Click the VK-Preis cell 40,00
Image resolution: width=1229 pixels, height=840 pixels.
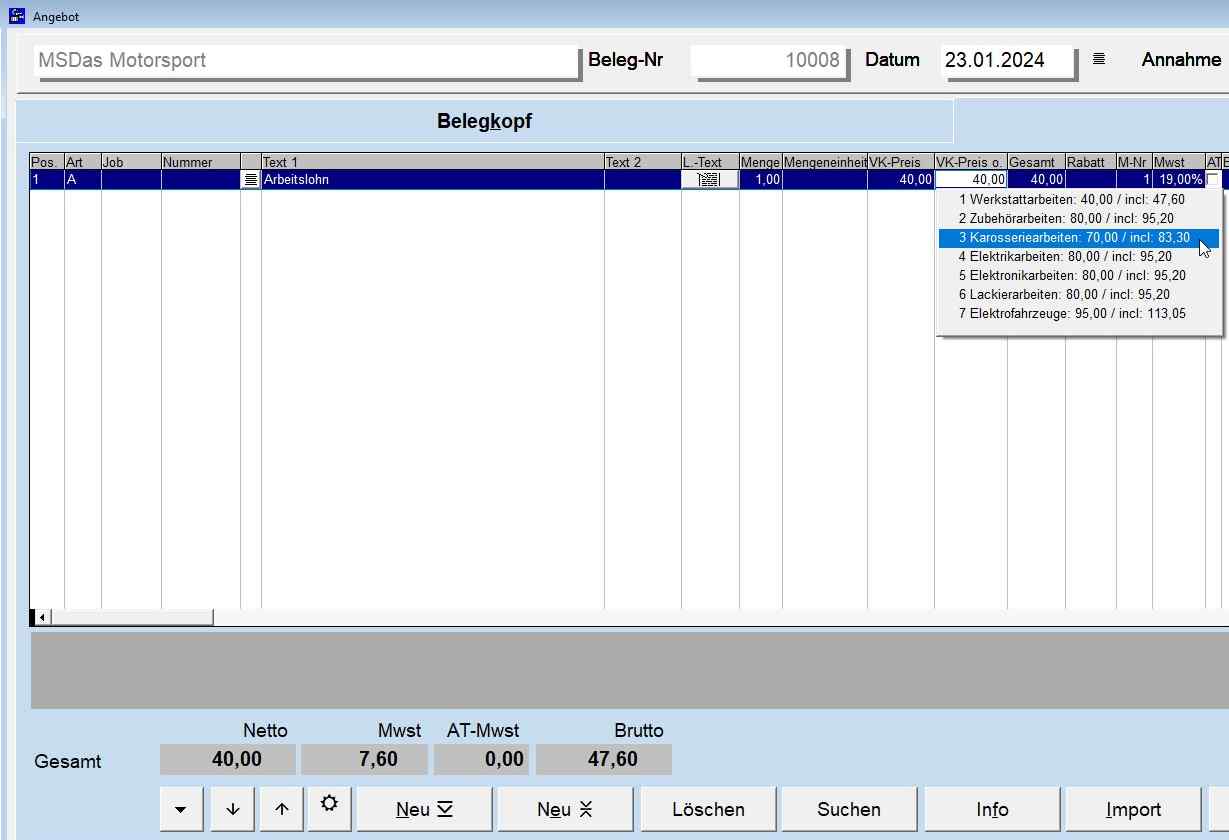click(x=900, y=180)
